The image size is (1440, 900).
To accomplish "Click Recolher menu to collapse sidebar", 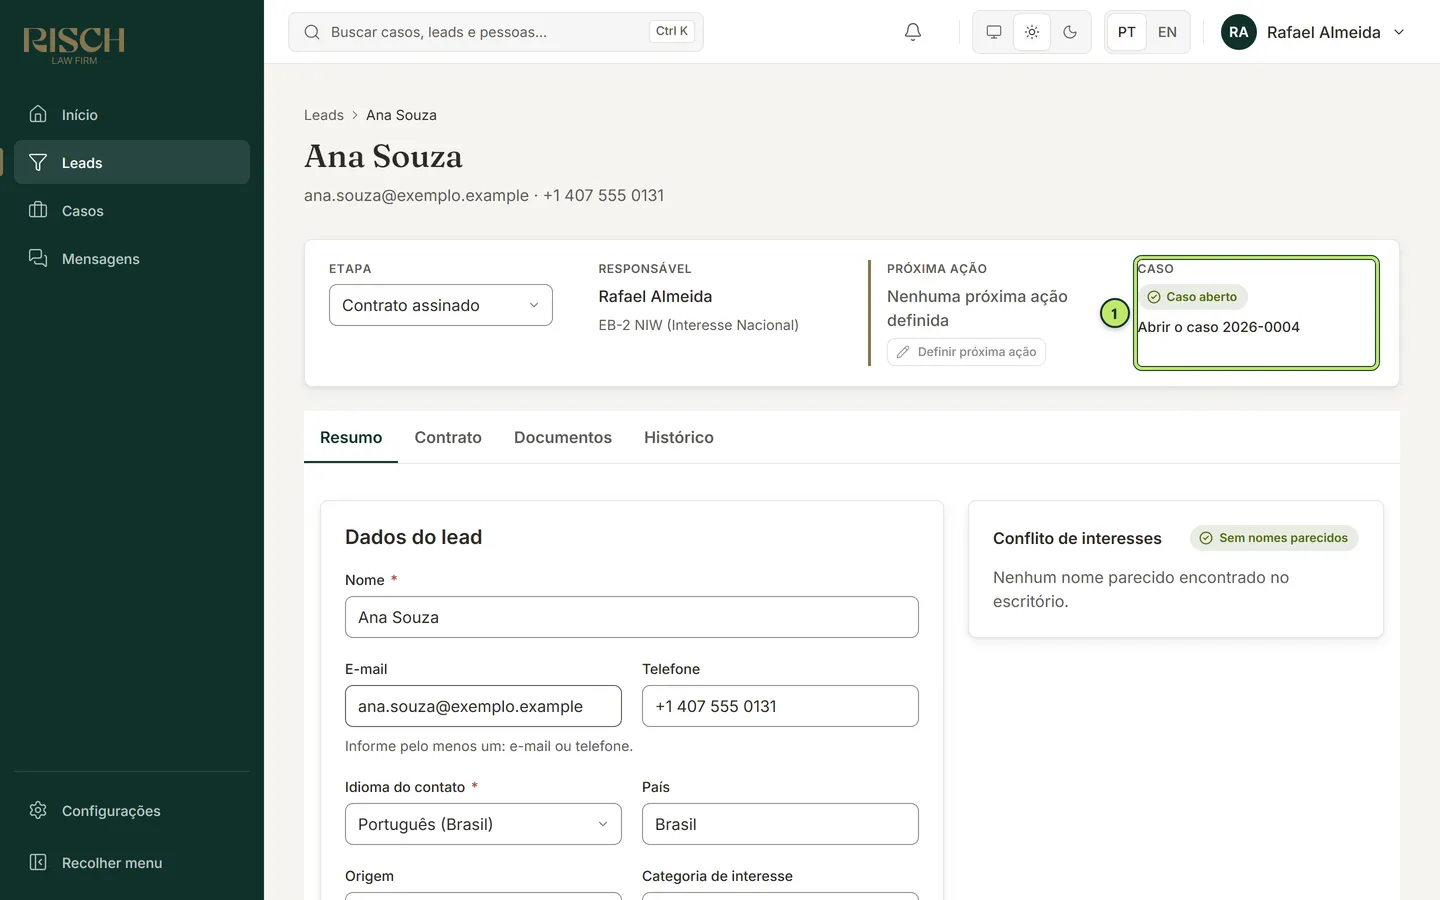I will pyautogui.click(x=132, y=862).
